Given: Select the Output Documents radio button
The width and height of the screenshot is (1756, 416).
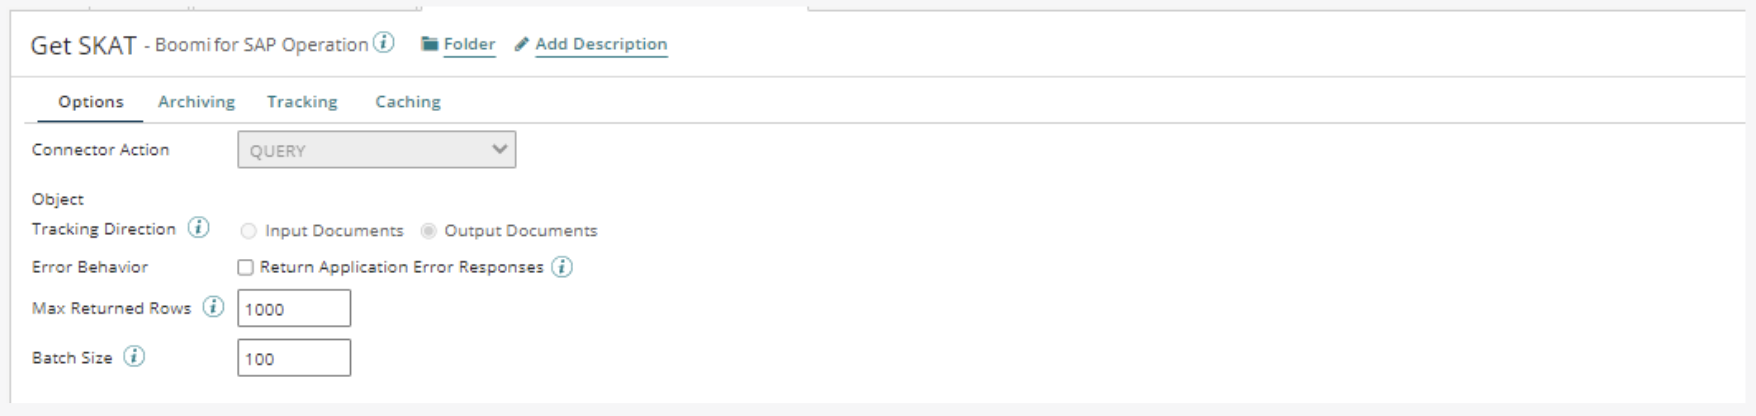Looking at the screenshot, I should pyautogui.click(x=428, y=231).
